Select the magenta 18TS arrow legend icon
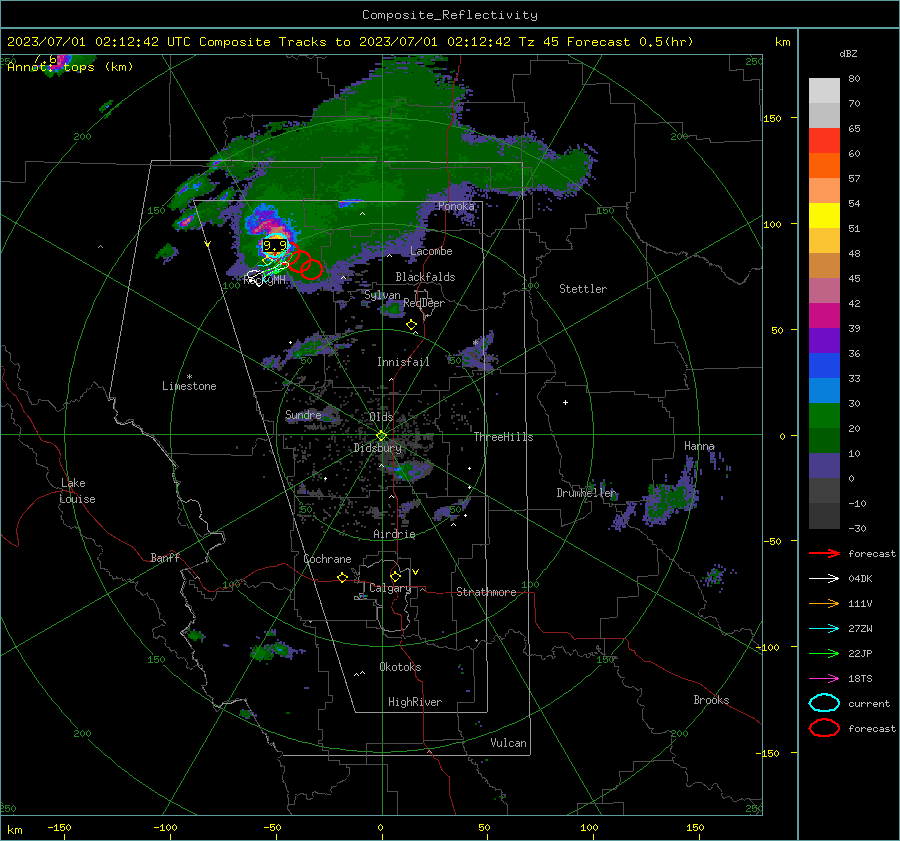The height and width of the screenshot is (841, 900). pos(824,679)
